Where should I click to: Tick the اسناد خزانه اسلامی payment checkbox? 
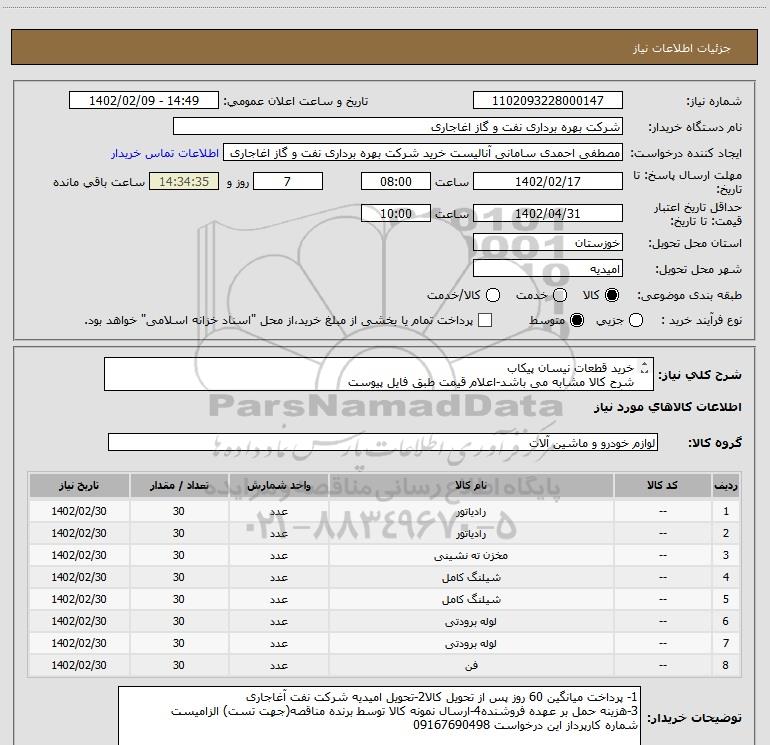tap(485, 321)
